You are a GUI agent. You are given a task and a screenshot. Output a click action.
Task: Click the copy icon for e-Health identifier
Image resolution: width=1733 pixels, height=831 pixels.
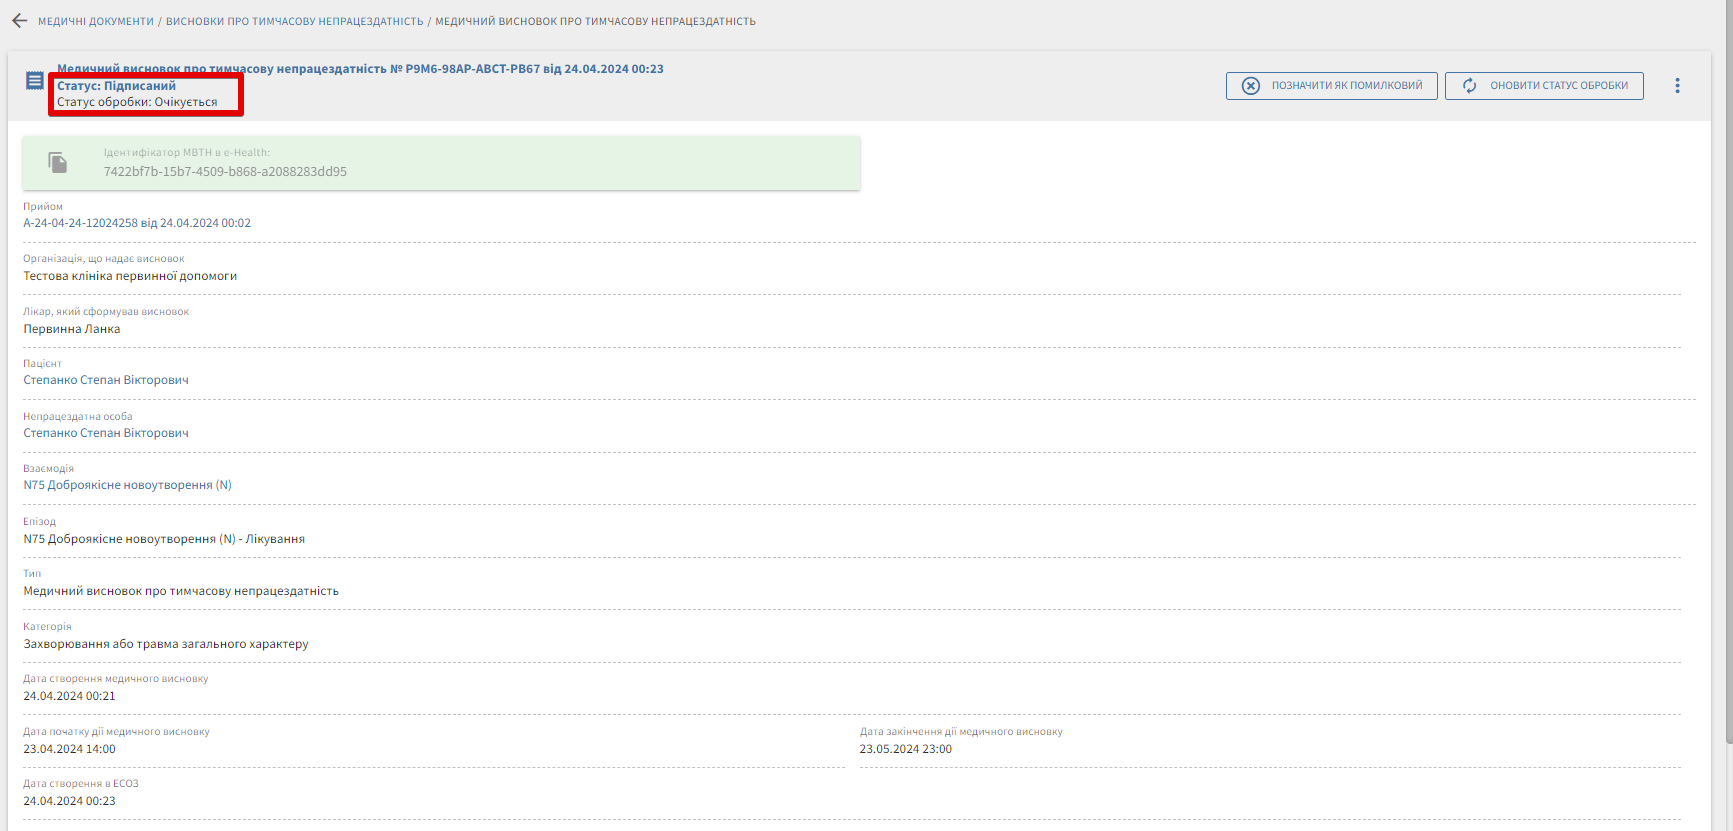[58, 163]
